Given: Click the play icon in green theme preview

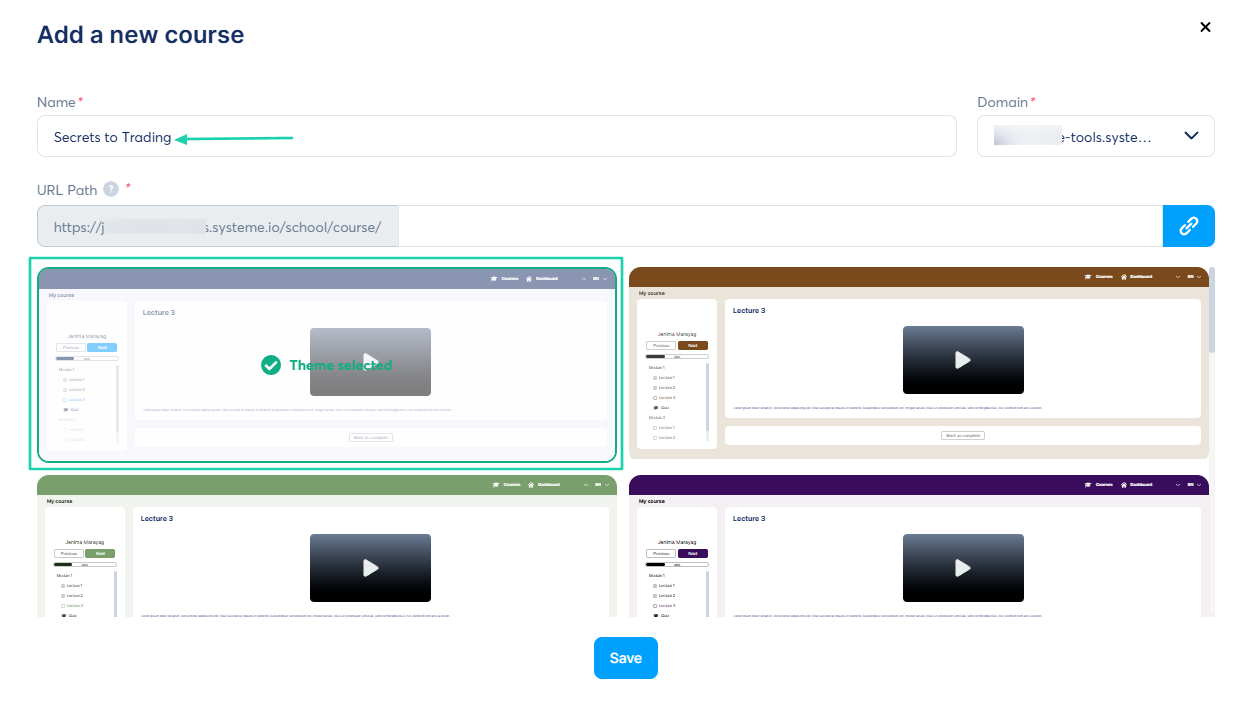Looking at the screenshot, I should pos(371,568).
